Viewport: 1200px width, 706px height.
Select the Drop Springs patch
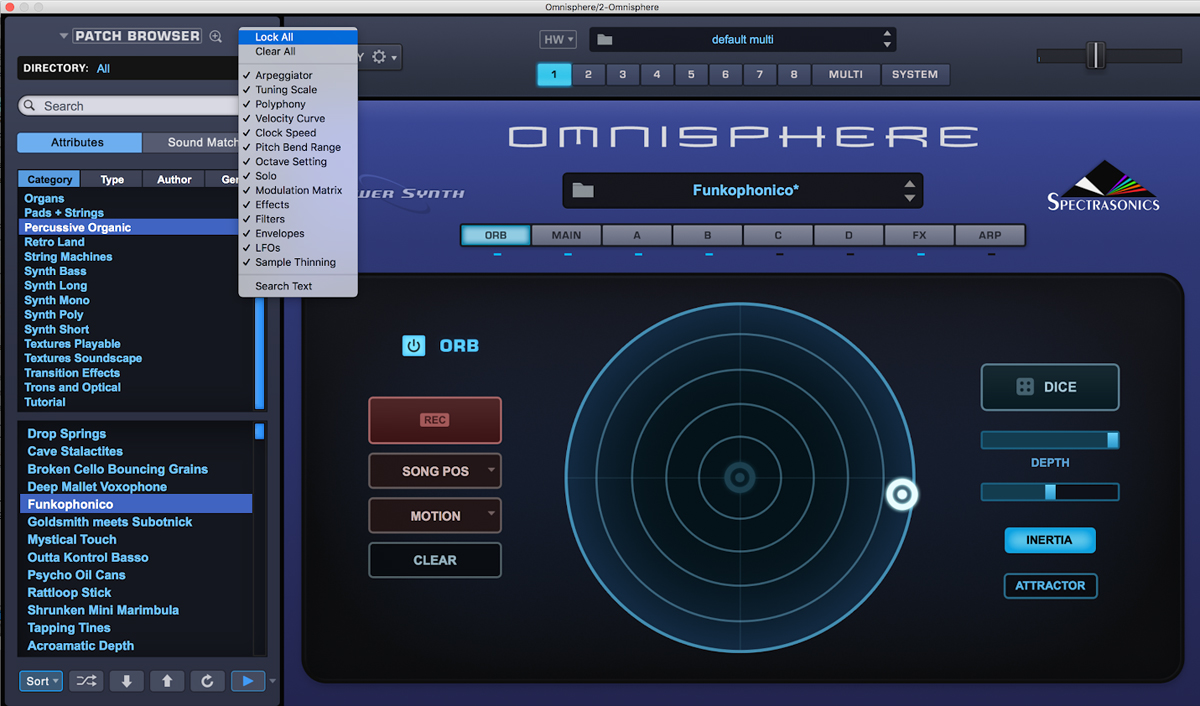67,434
